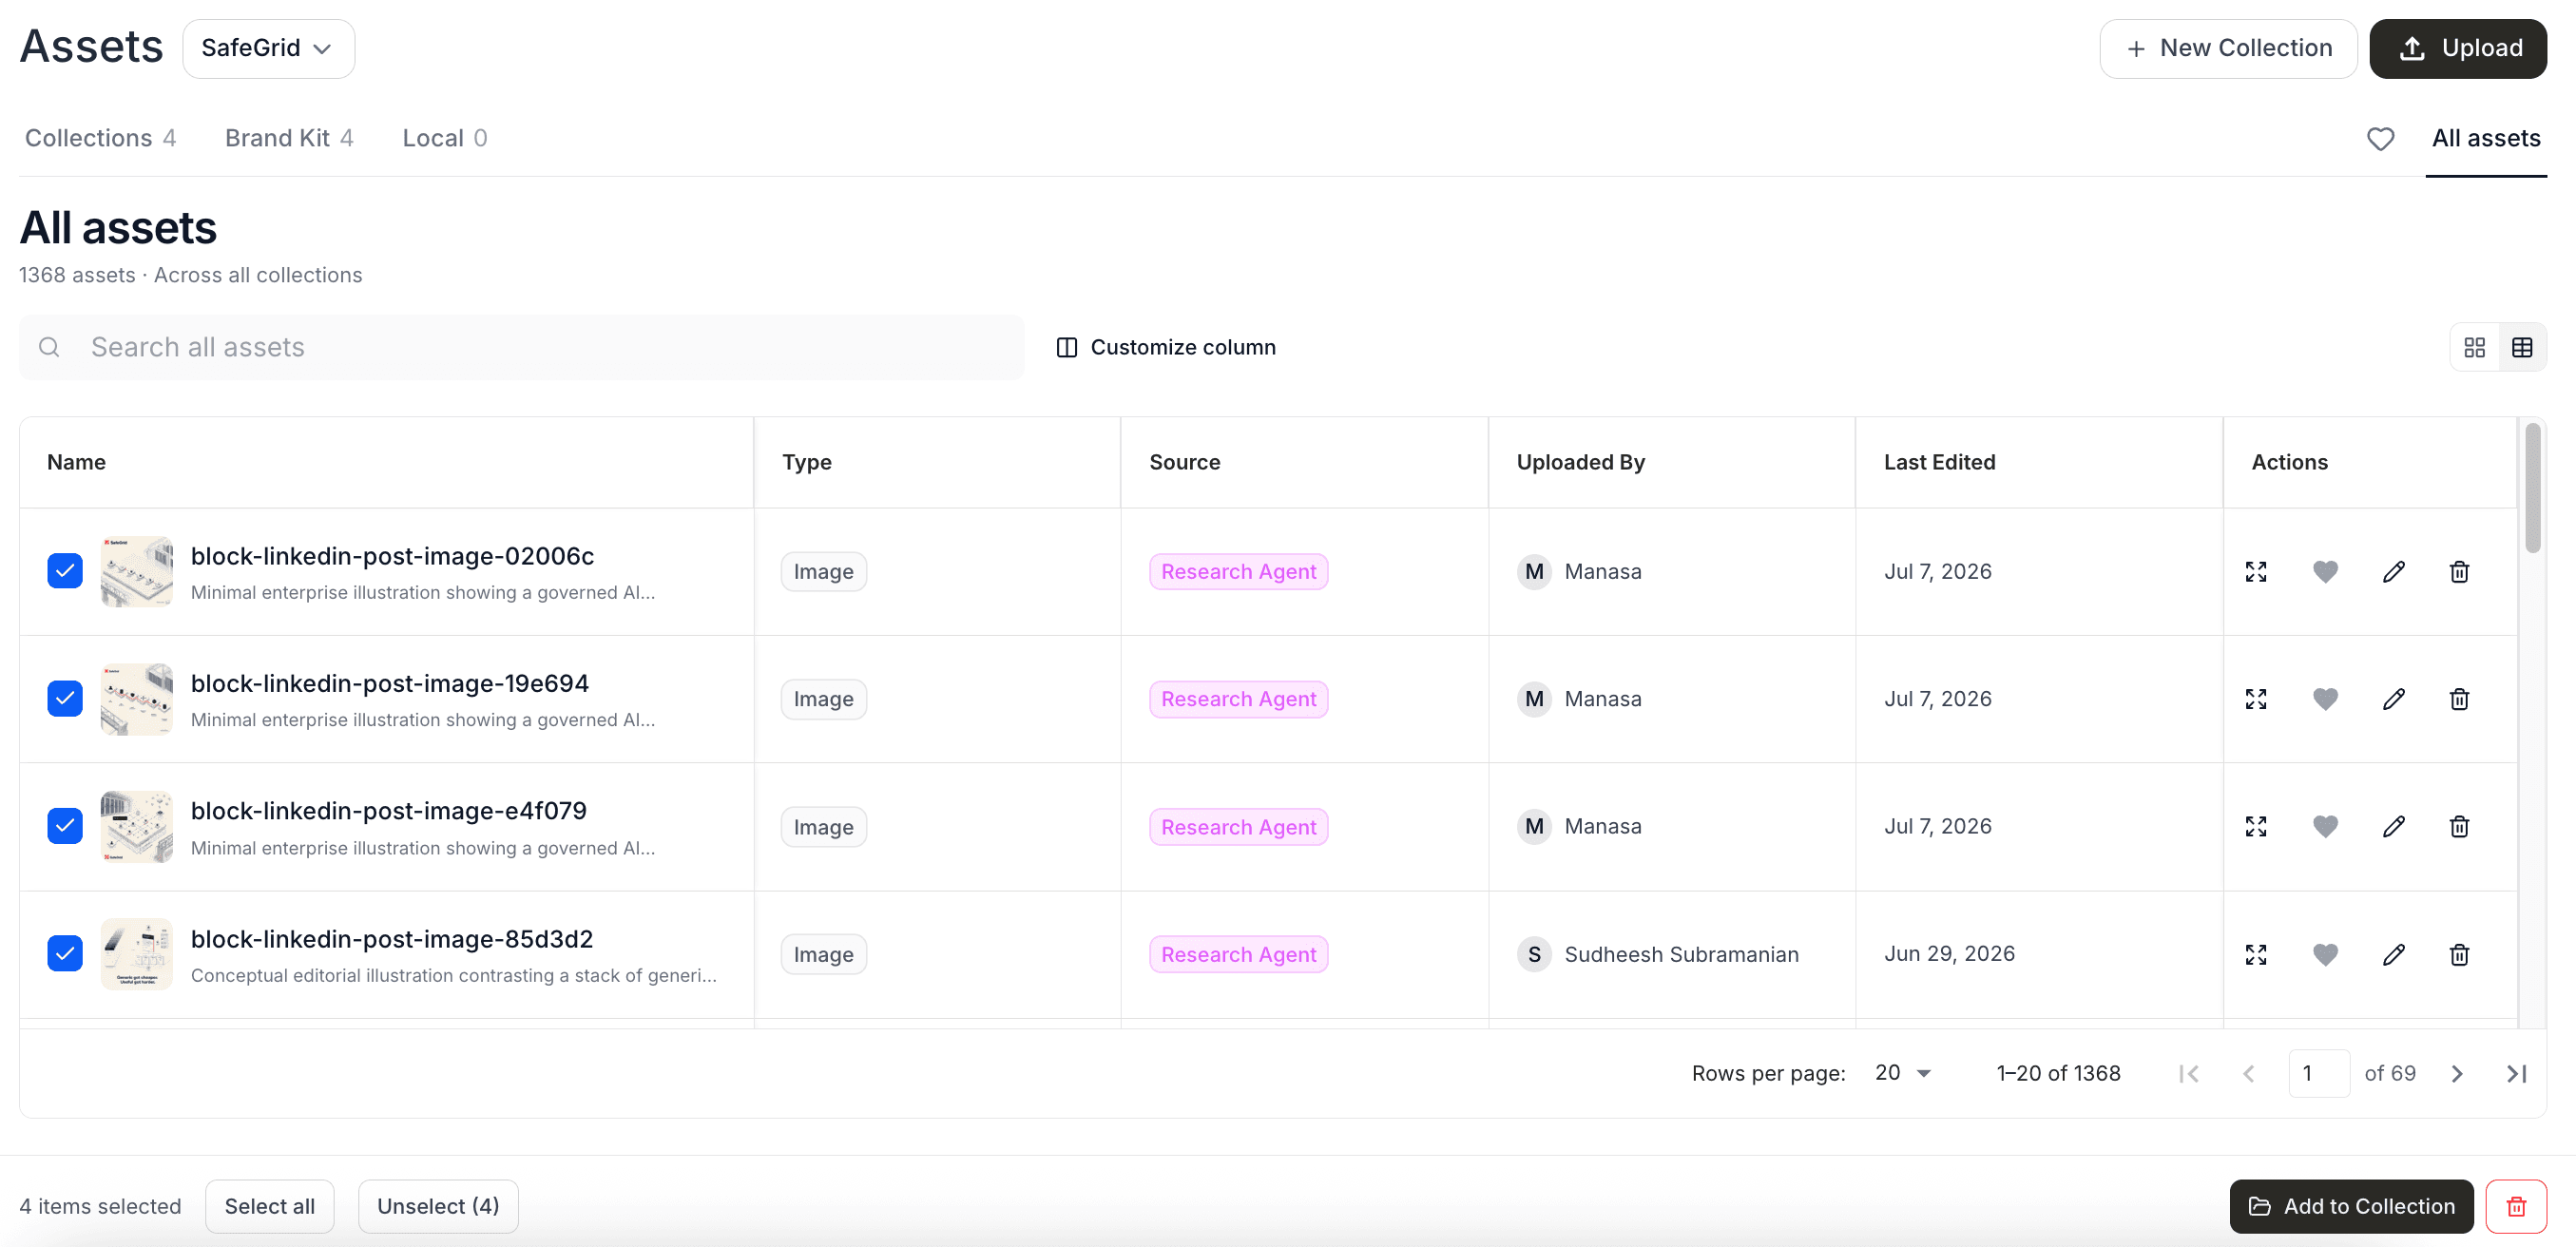Open the Brand Kit tab
This screenshot has height=1247, width=2576.
point(289,138)
